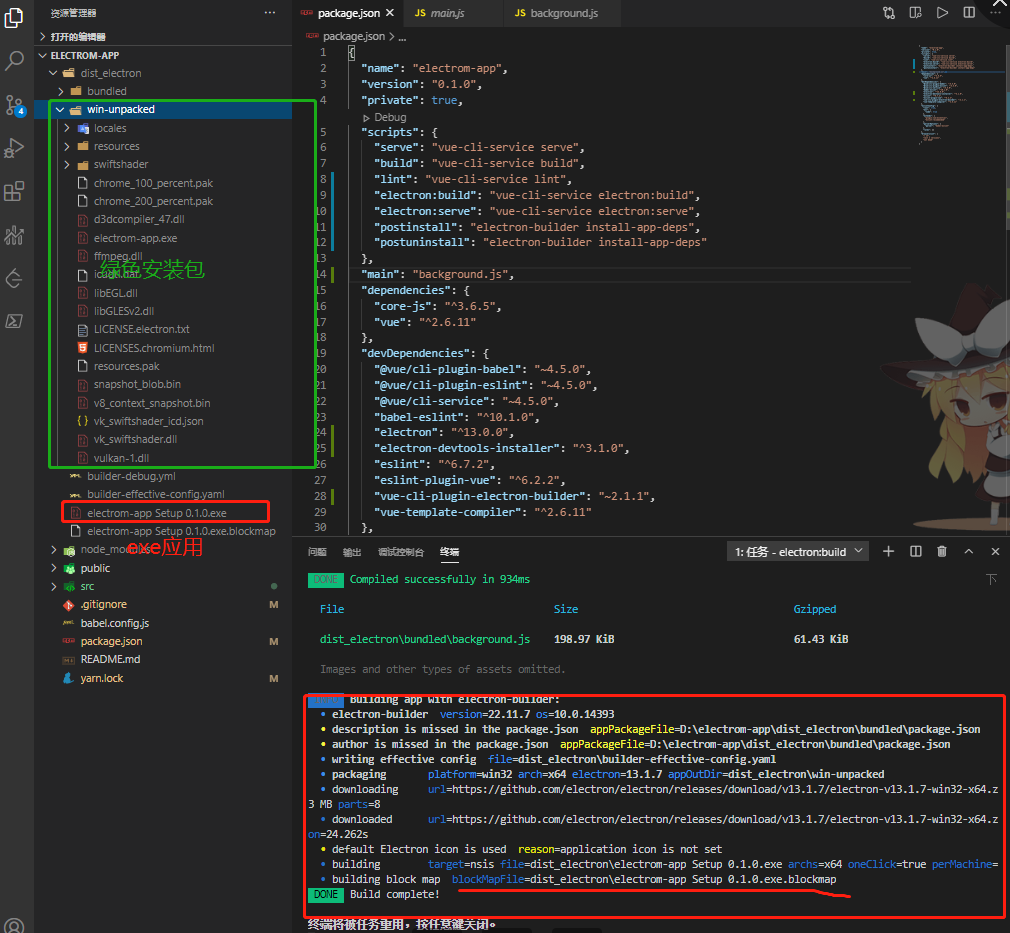Open the 调试控制台 panel tab
Screen dimensions: 1010x933
pos(401,552)
